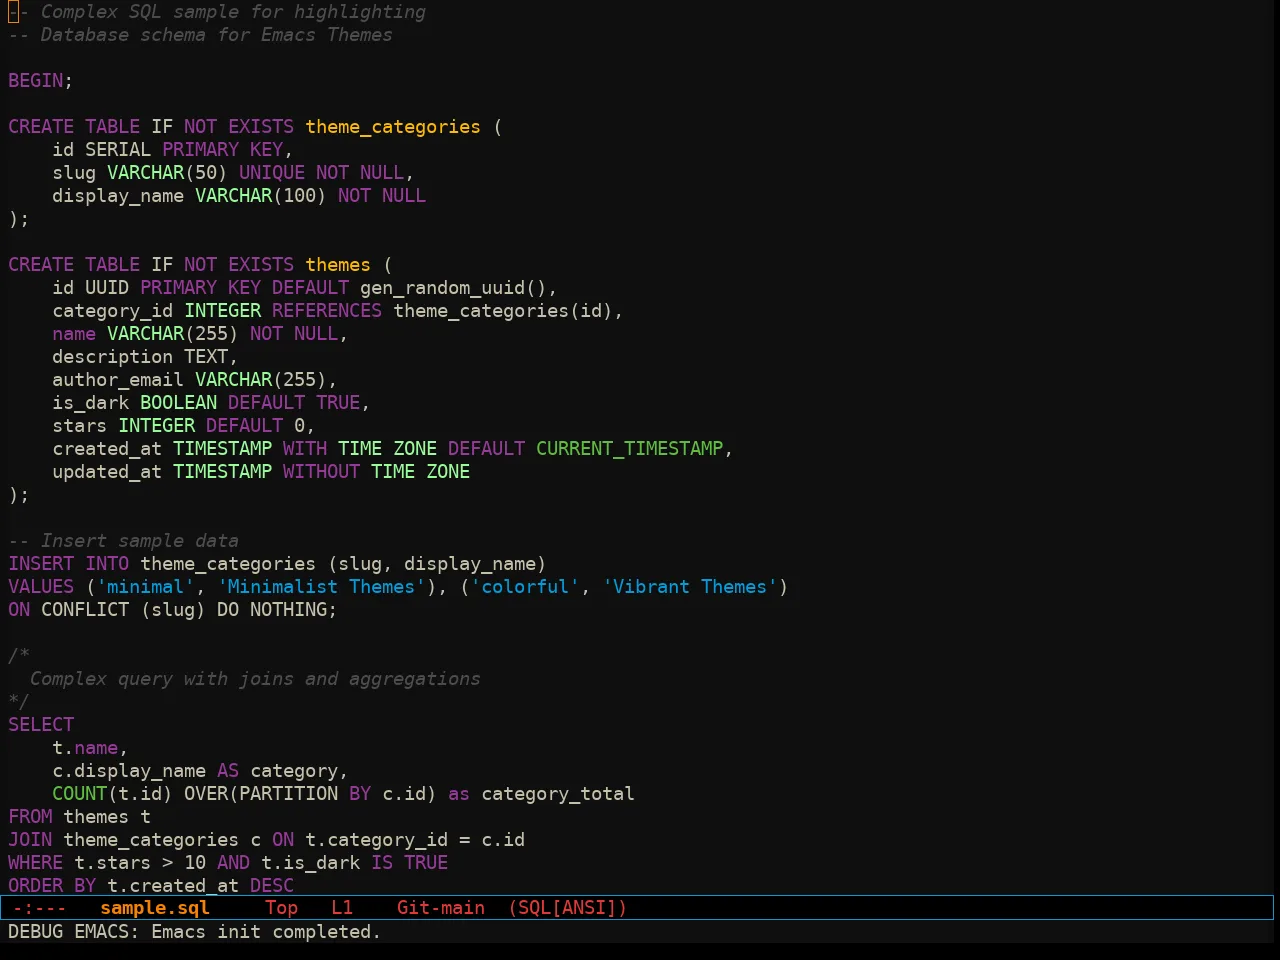Viewport: 1280px width, 960px height.
Task: Click 'id SERIAL PRIMARY KEY' line
Action: coord(172,150)
